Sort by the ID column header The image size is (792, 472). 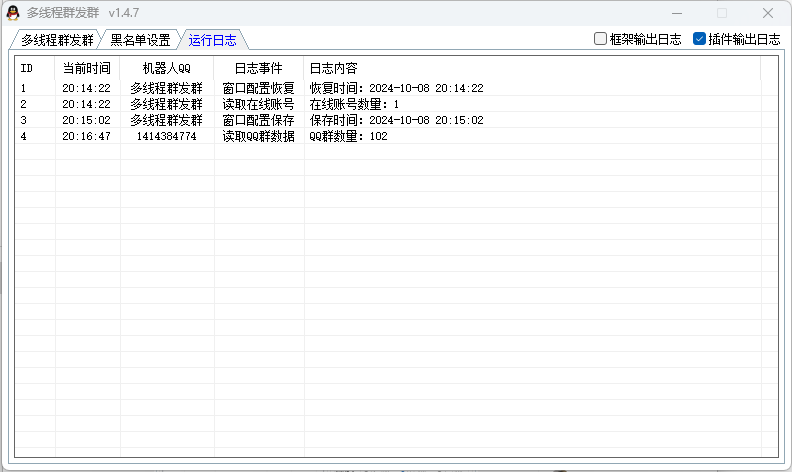point(27,68)
